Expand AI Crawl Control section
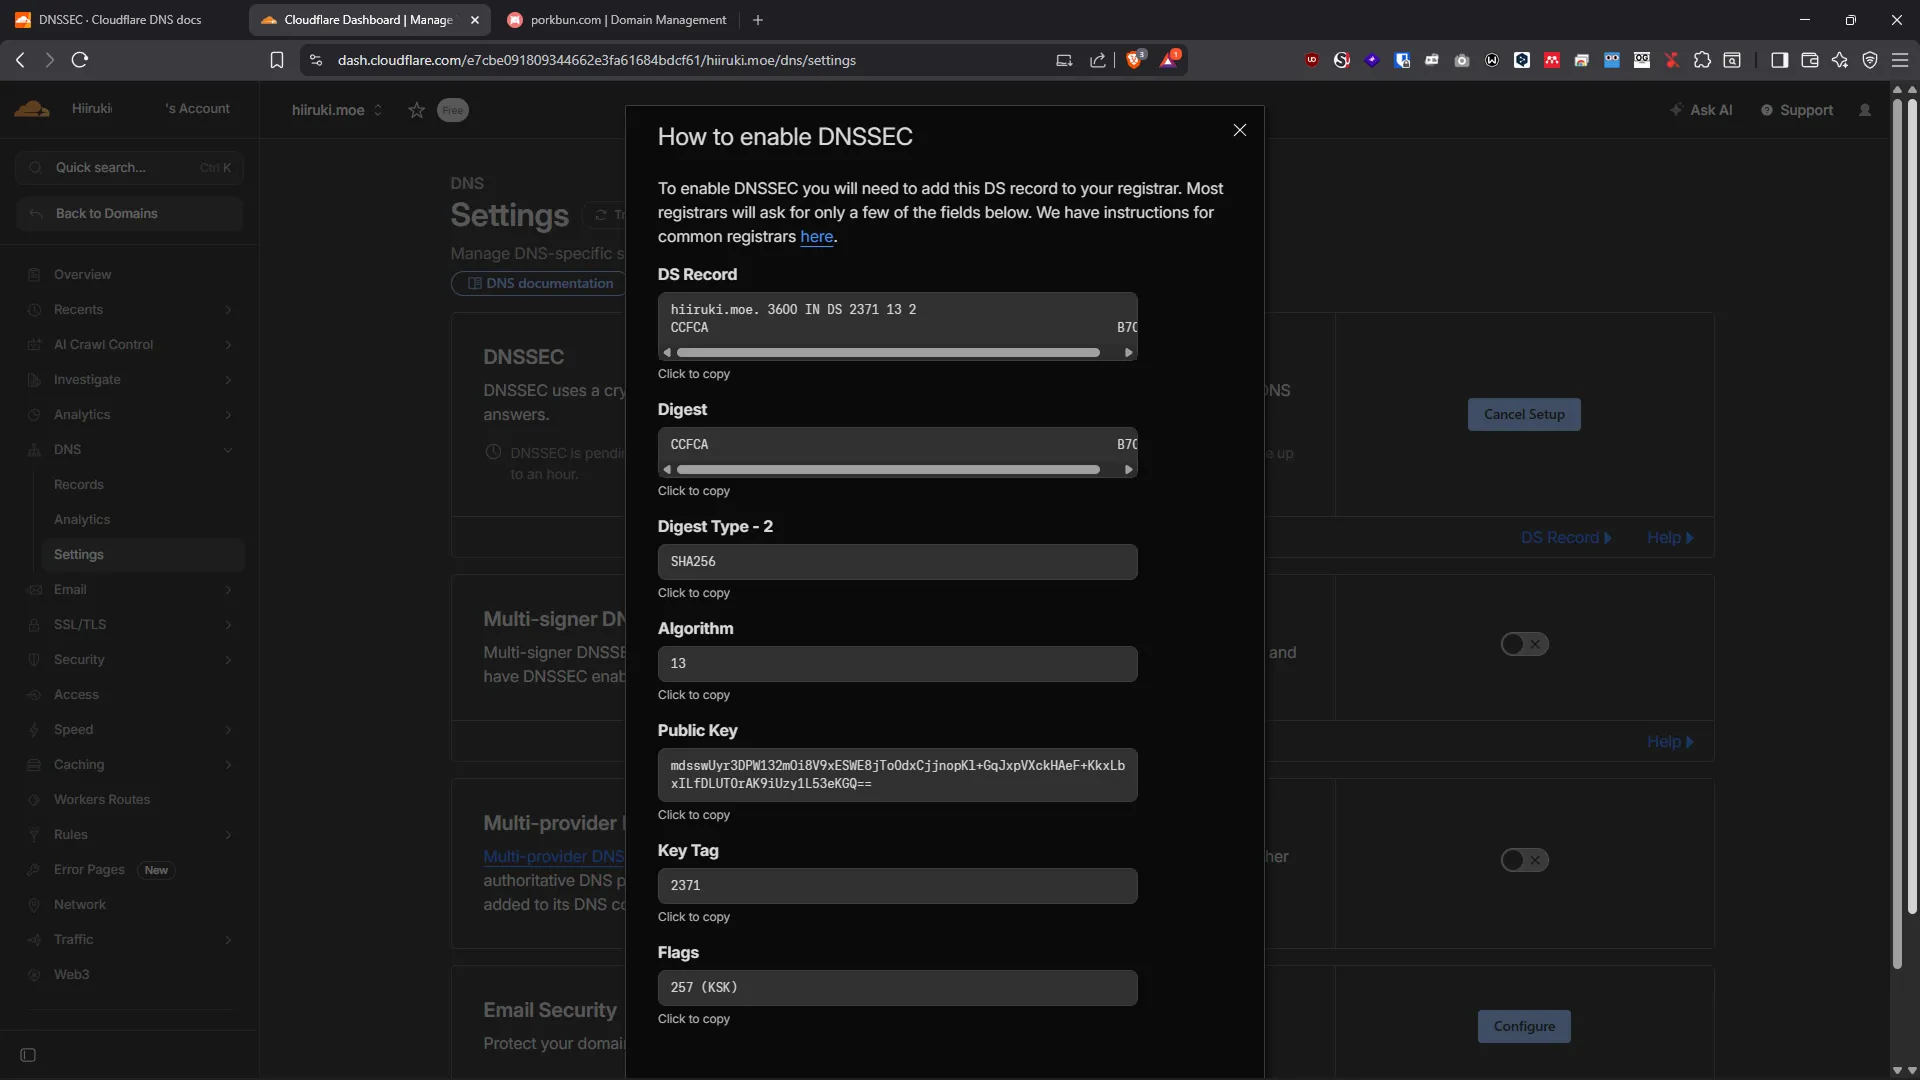Image resolution: width=1920 pixels, height=1080 pixels. (x=129, y=345)
